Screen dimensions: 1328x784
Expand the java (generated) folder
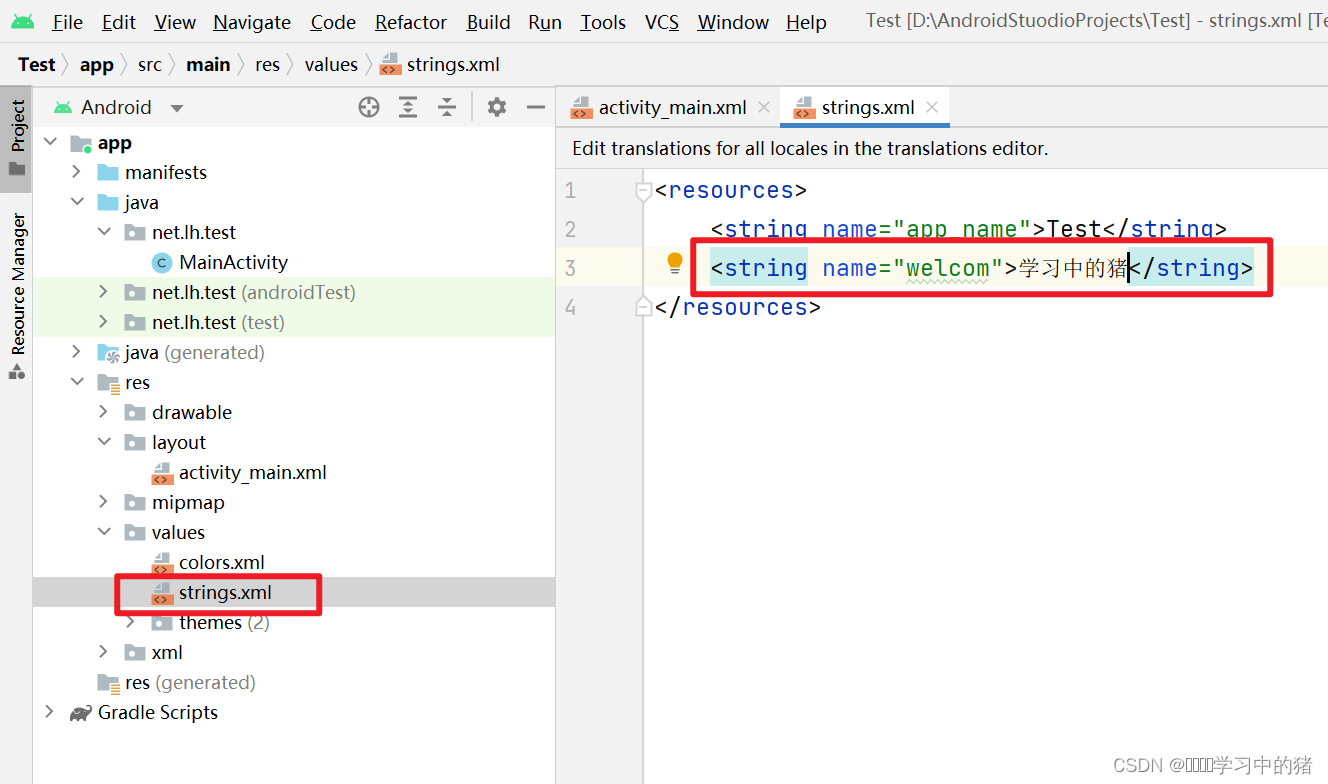pyautogui.click(x=77, y=352)
